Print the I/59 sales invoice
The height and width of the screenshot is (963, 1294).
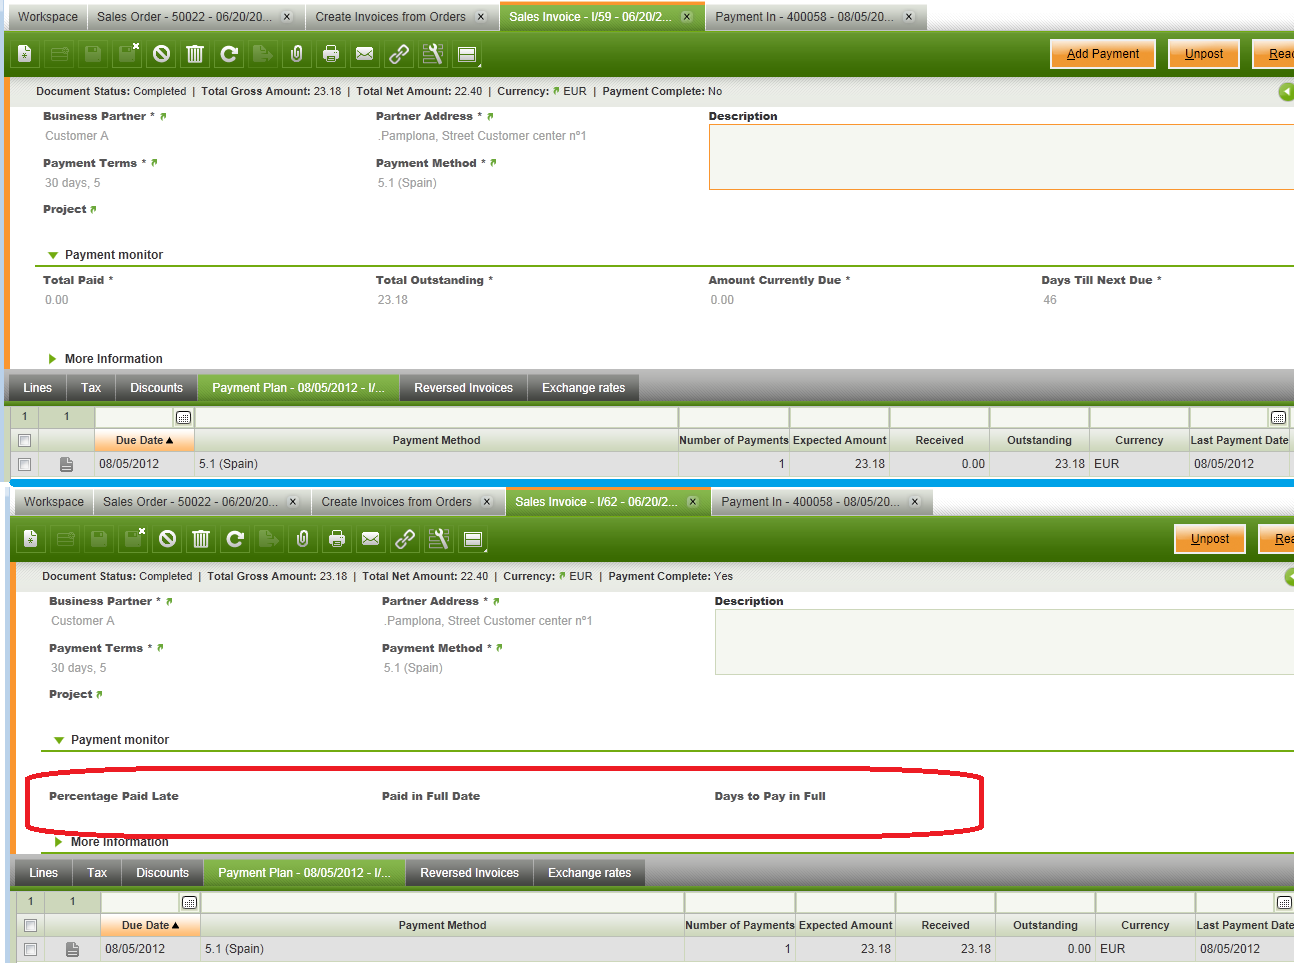click(x=331, y=54)
